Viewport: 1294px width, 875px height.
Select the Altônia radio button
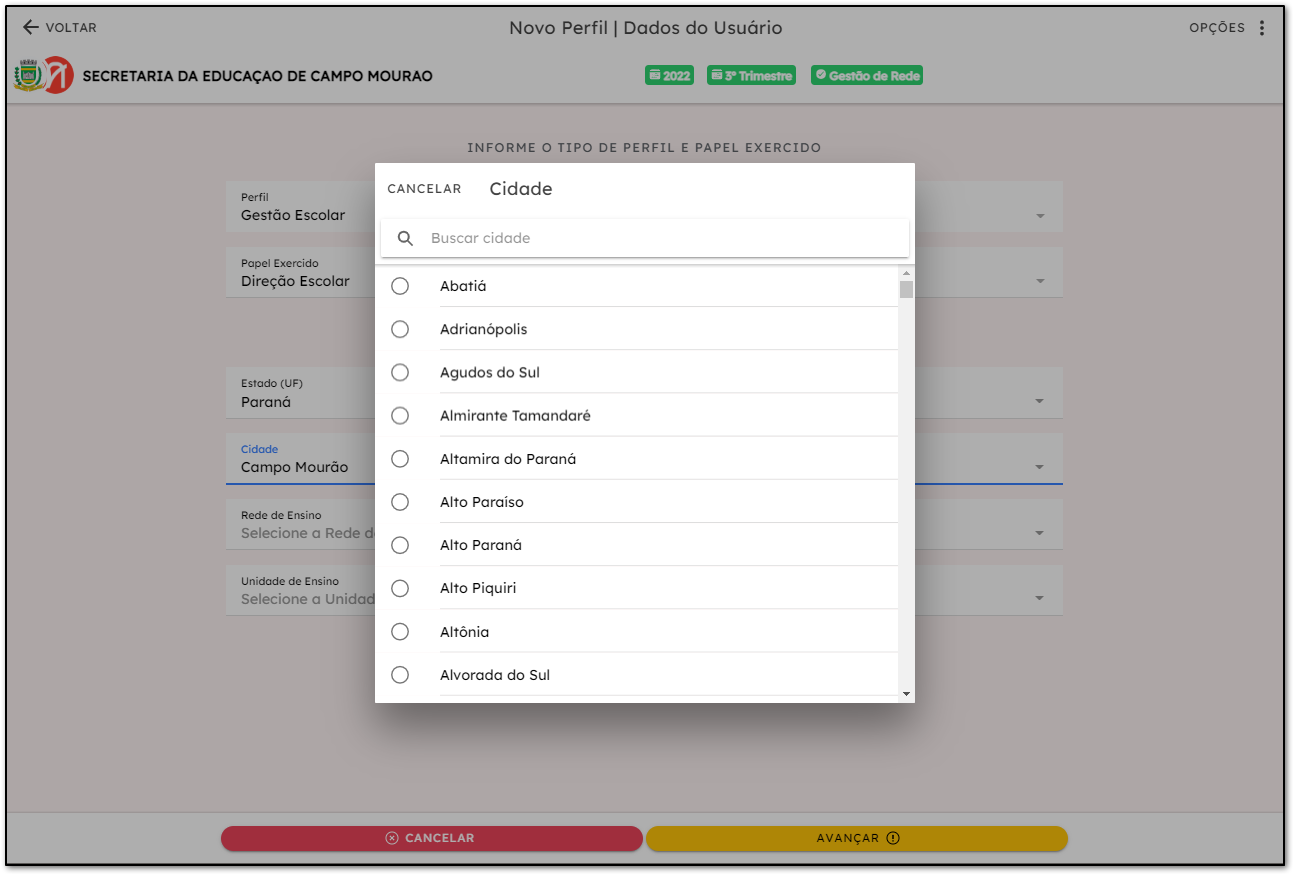click(x=400, y=632)
